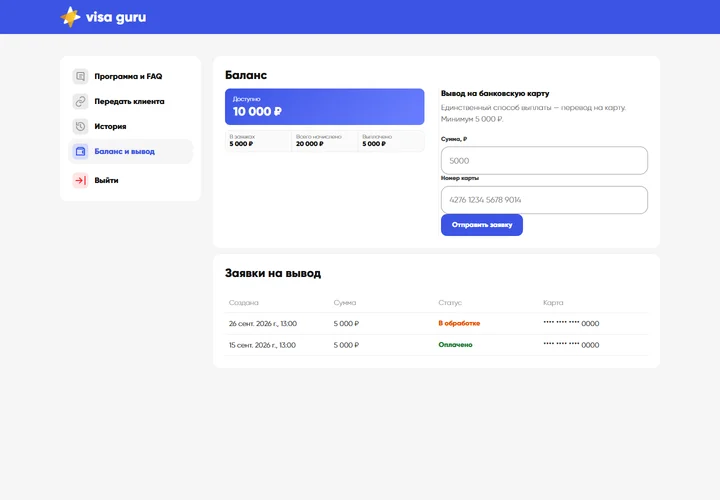
Task: Click the В заявках 5 000 ₽ cell
Action: click(x=258, y=140)
